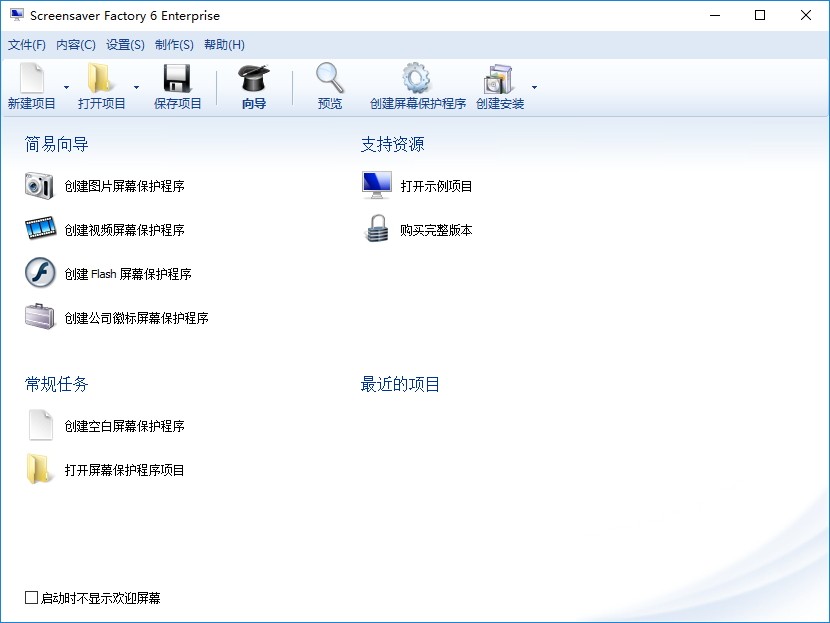Open the 文件(F) menu

pos(27,45)
